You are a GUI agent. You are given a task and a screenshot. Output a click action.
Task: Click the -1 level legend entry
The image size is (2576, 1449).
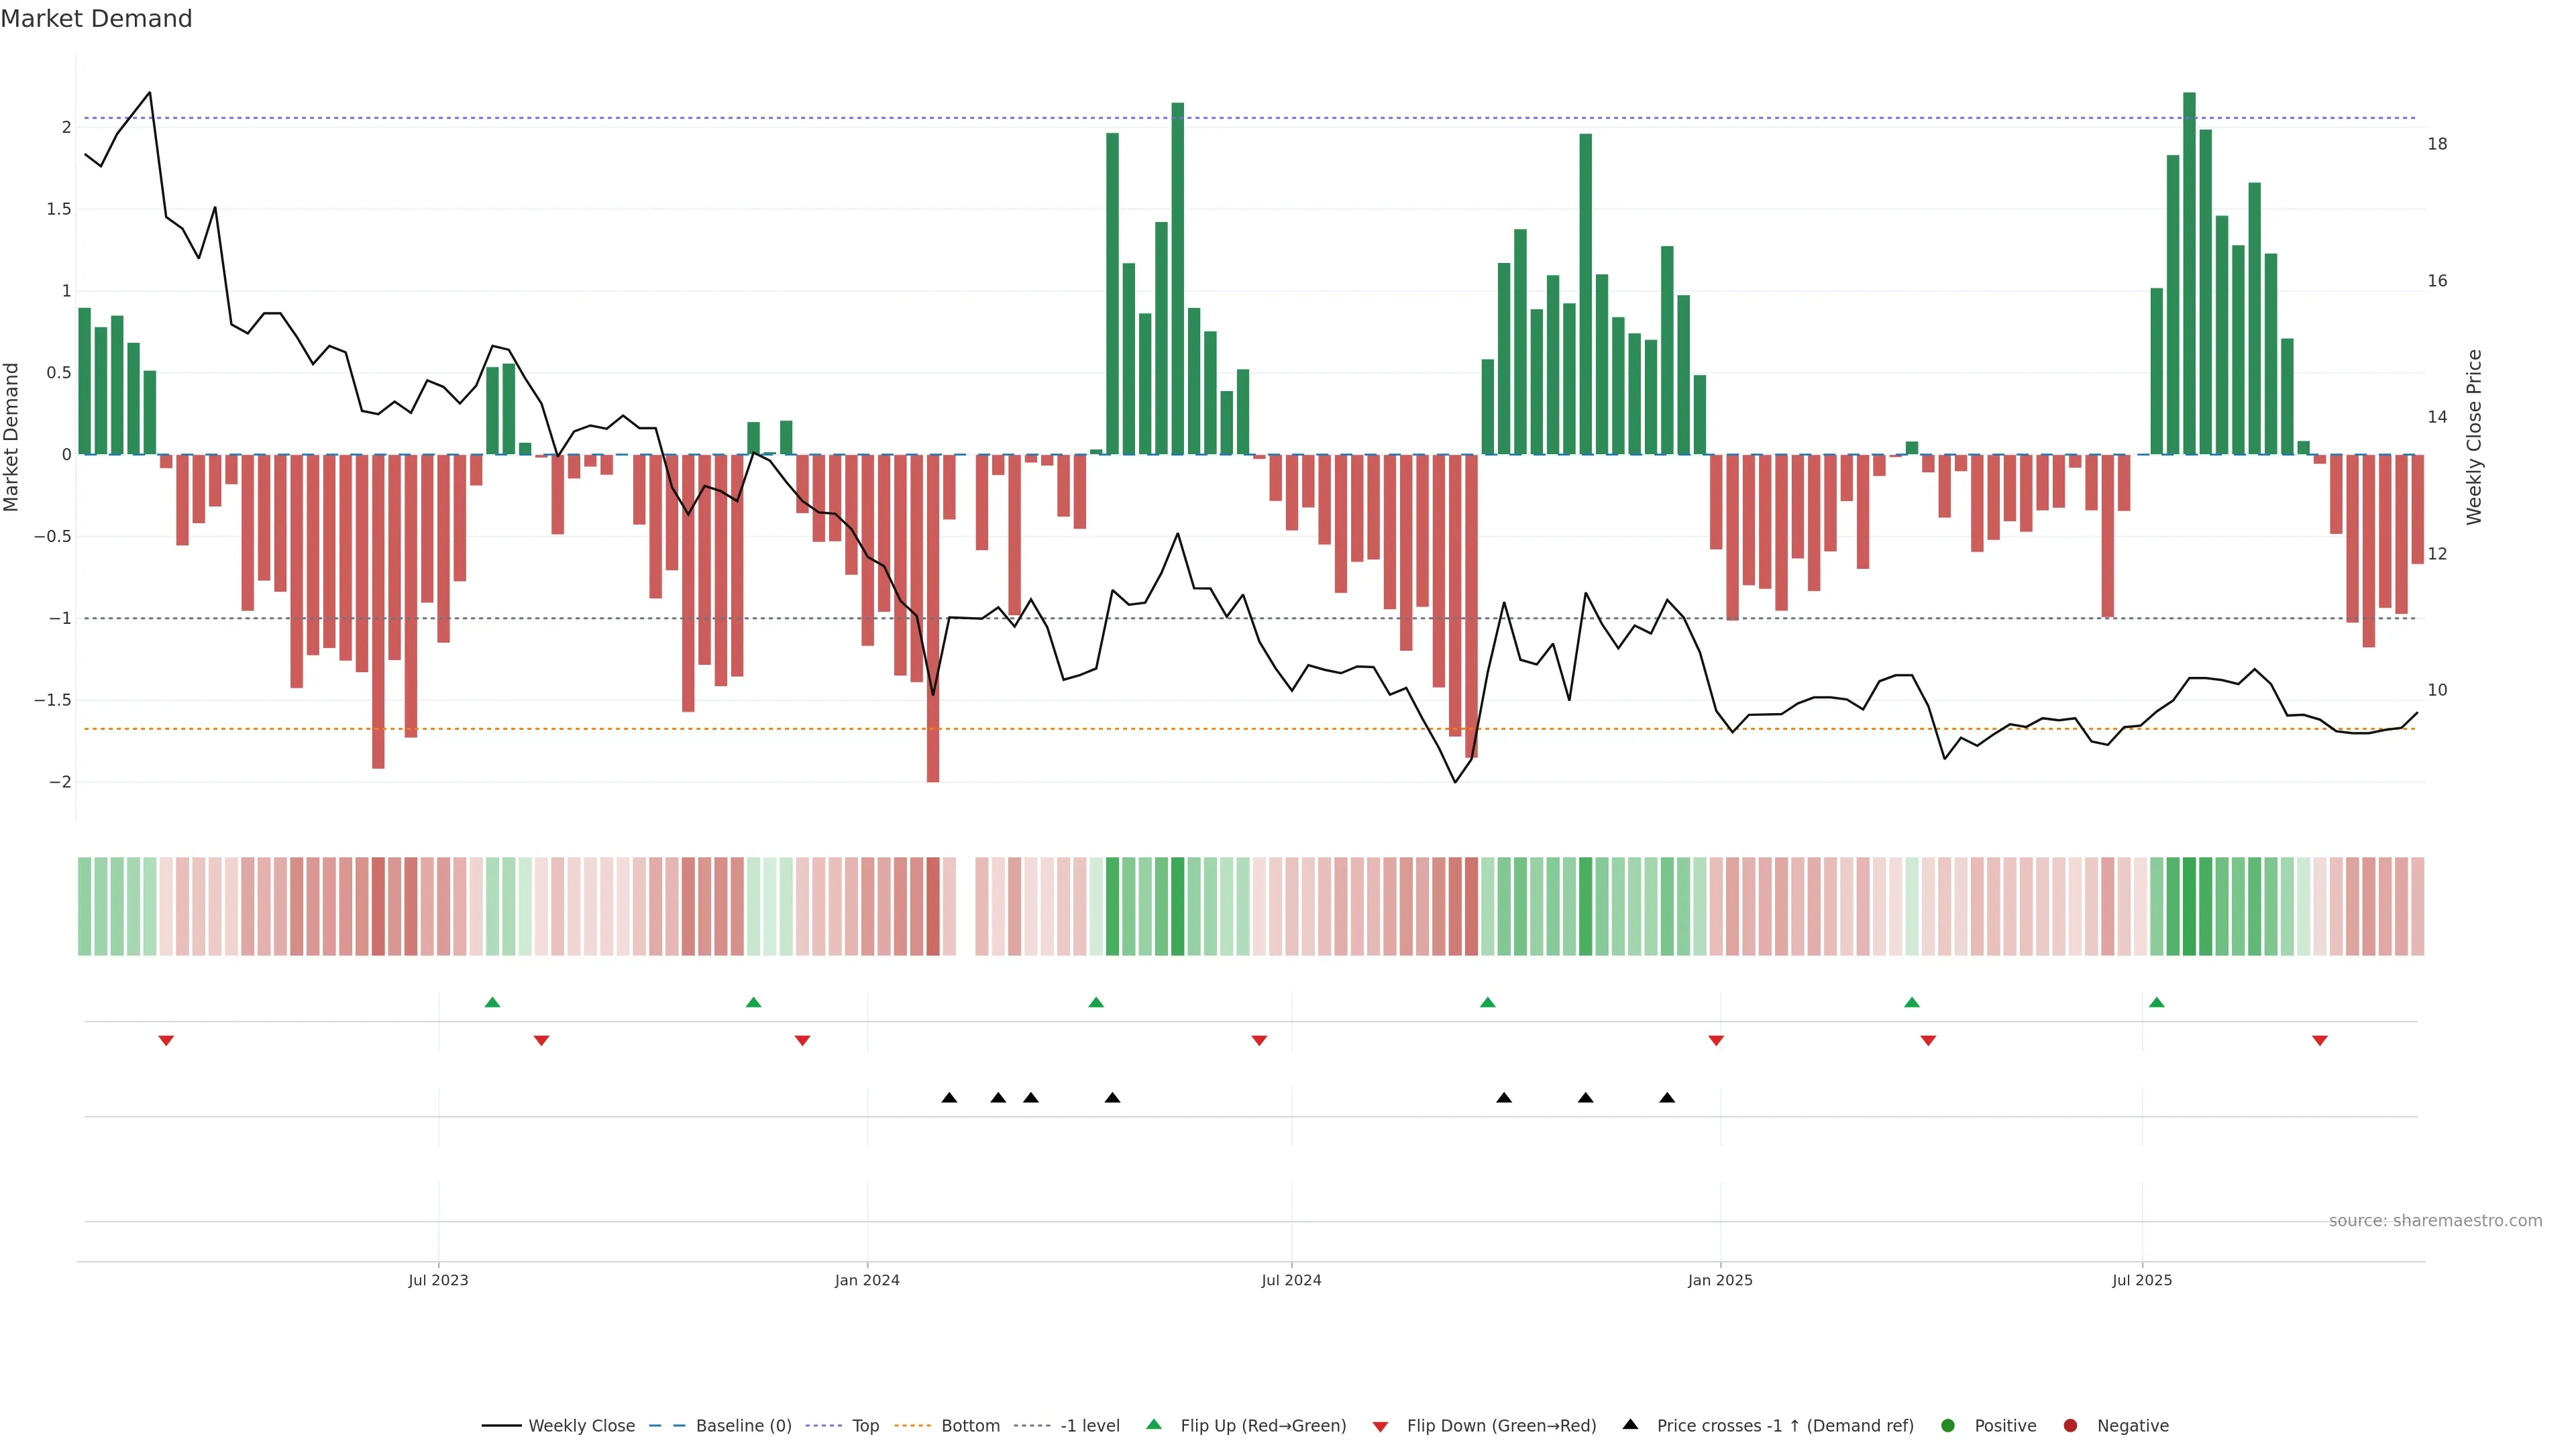pyautogui.click(x=1089, y=1426)
